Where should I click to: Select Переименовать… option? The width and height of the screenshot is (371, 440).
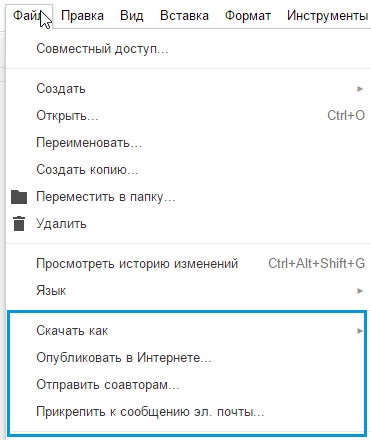point(188,143)
